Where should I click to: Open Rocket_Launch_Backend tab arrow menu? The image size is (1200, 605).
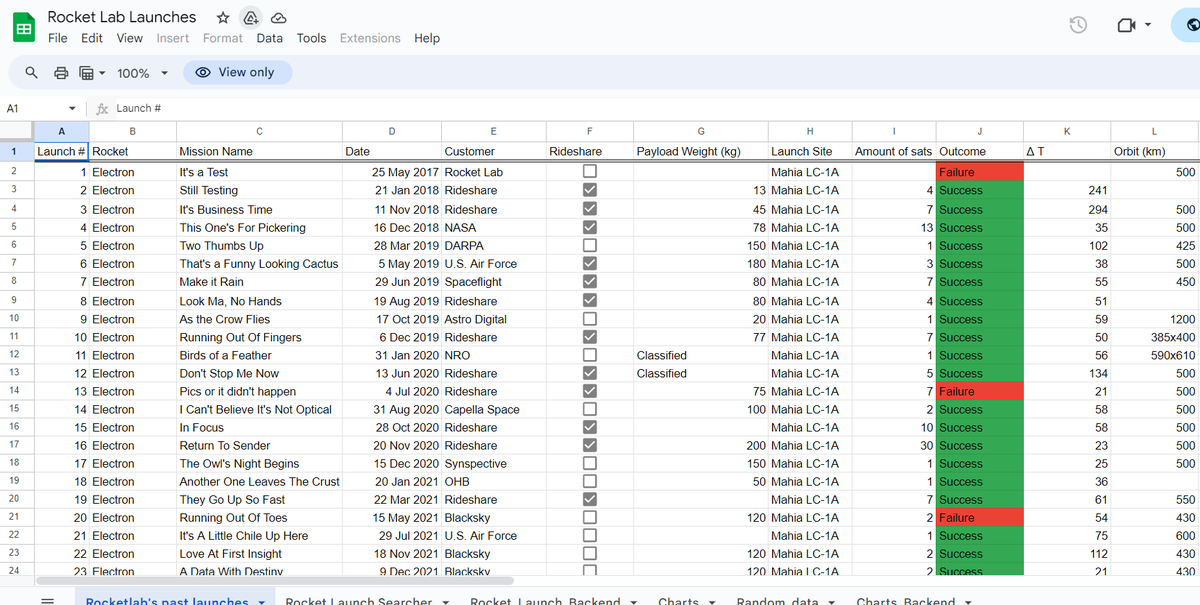tap(634, 602)
